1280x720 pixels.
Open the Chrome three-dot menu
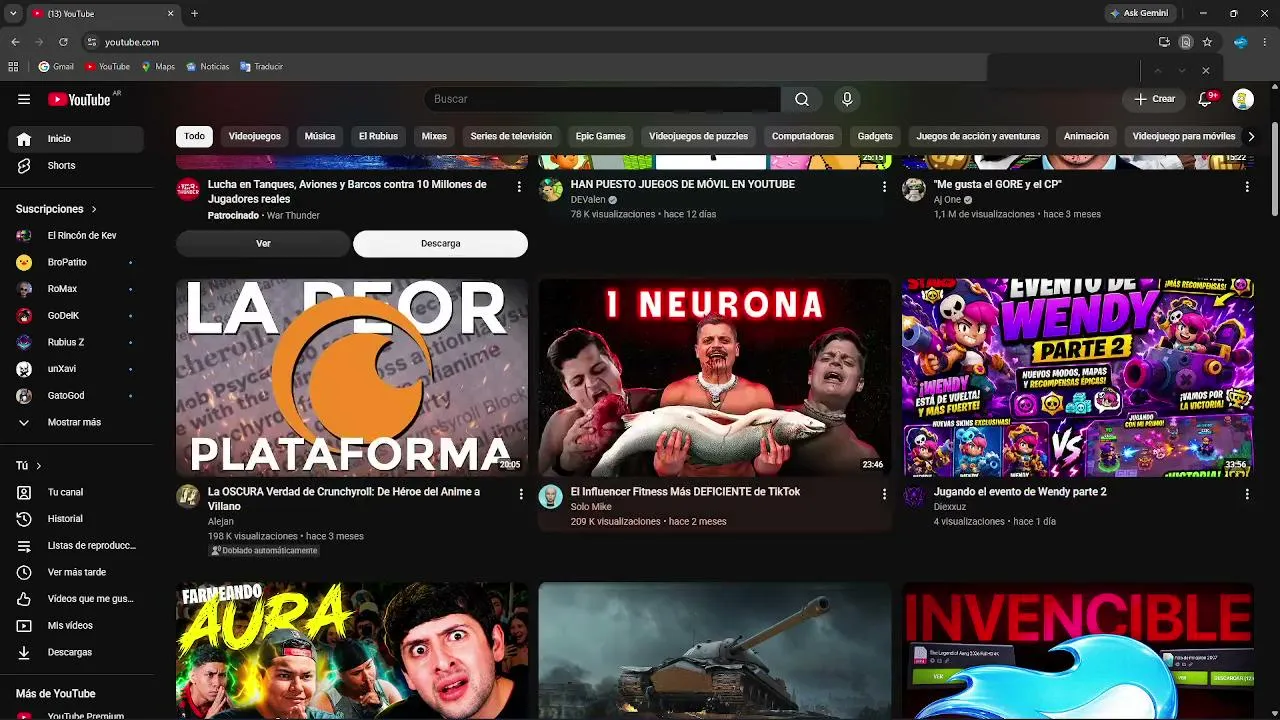pos(1265,42)
